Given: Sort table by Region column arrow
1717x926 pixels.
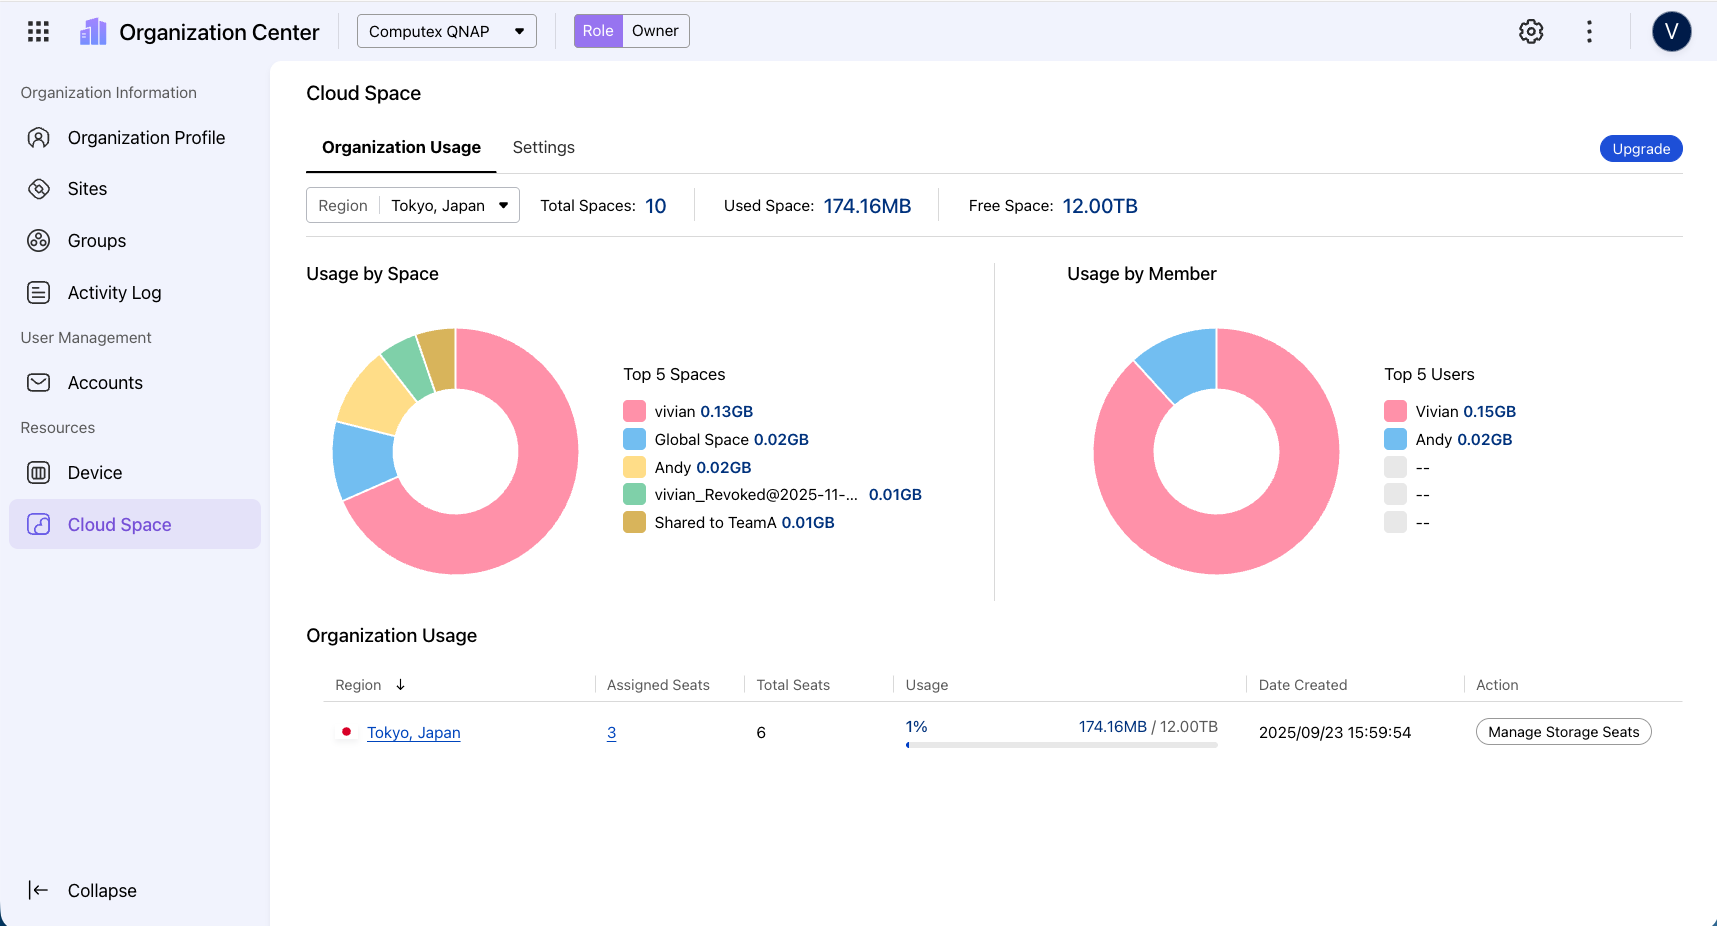Looking at the screenshot, I should (400, 685).
